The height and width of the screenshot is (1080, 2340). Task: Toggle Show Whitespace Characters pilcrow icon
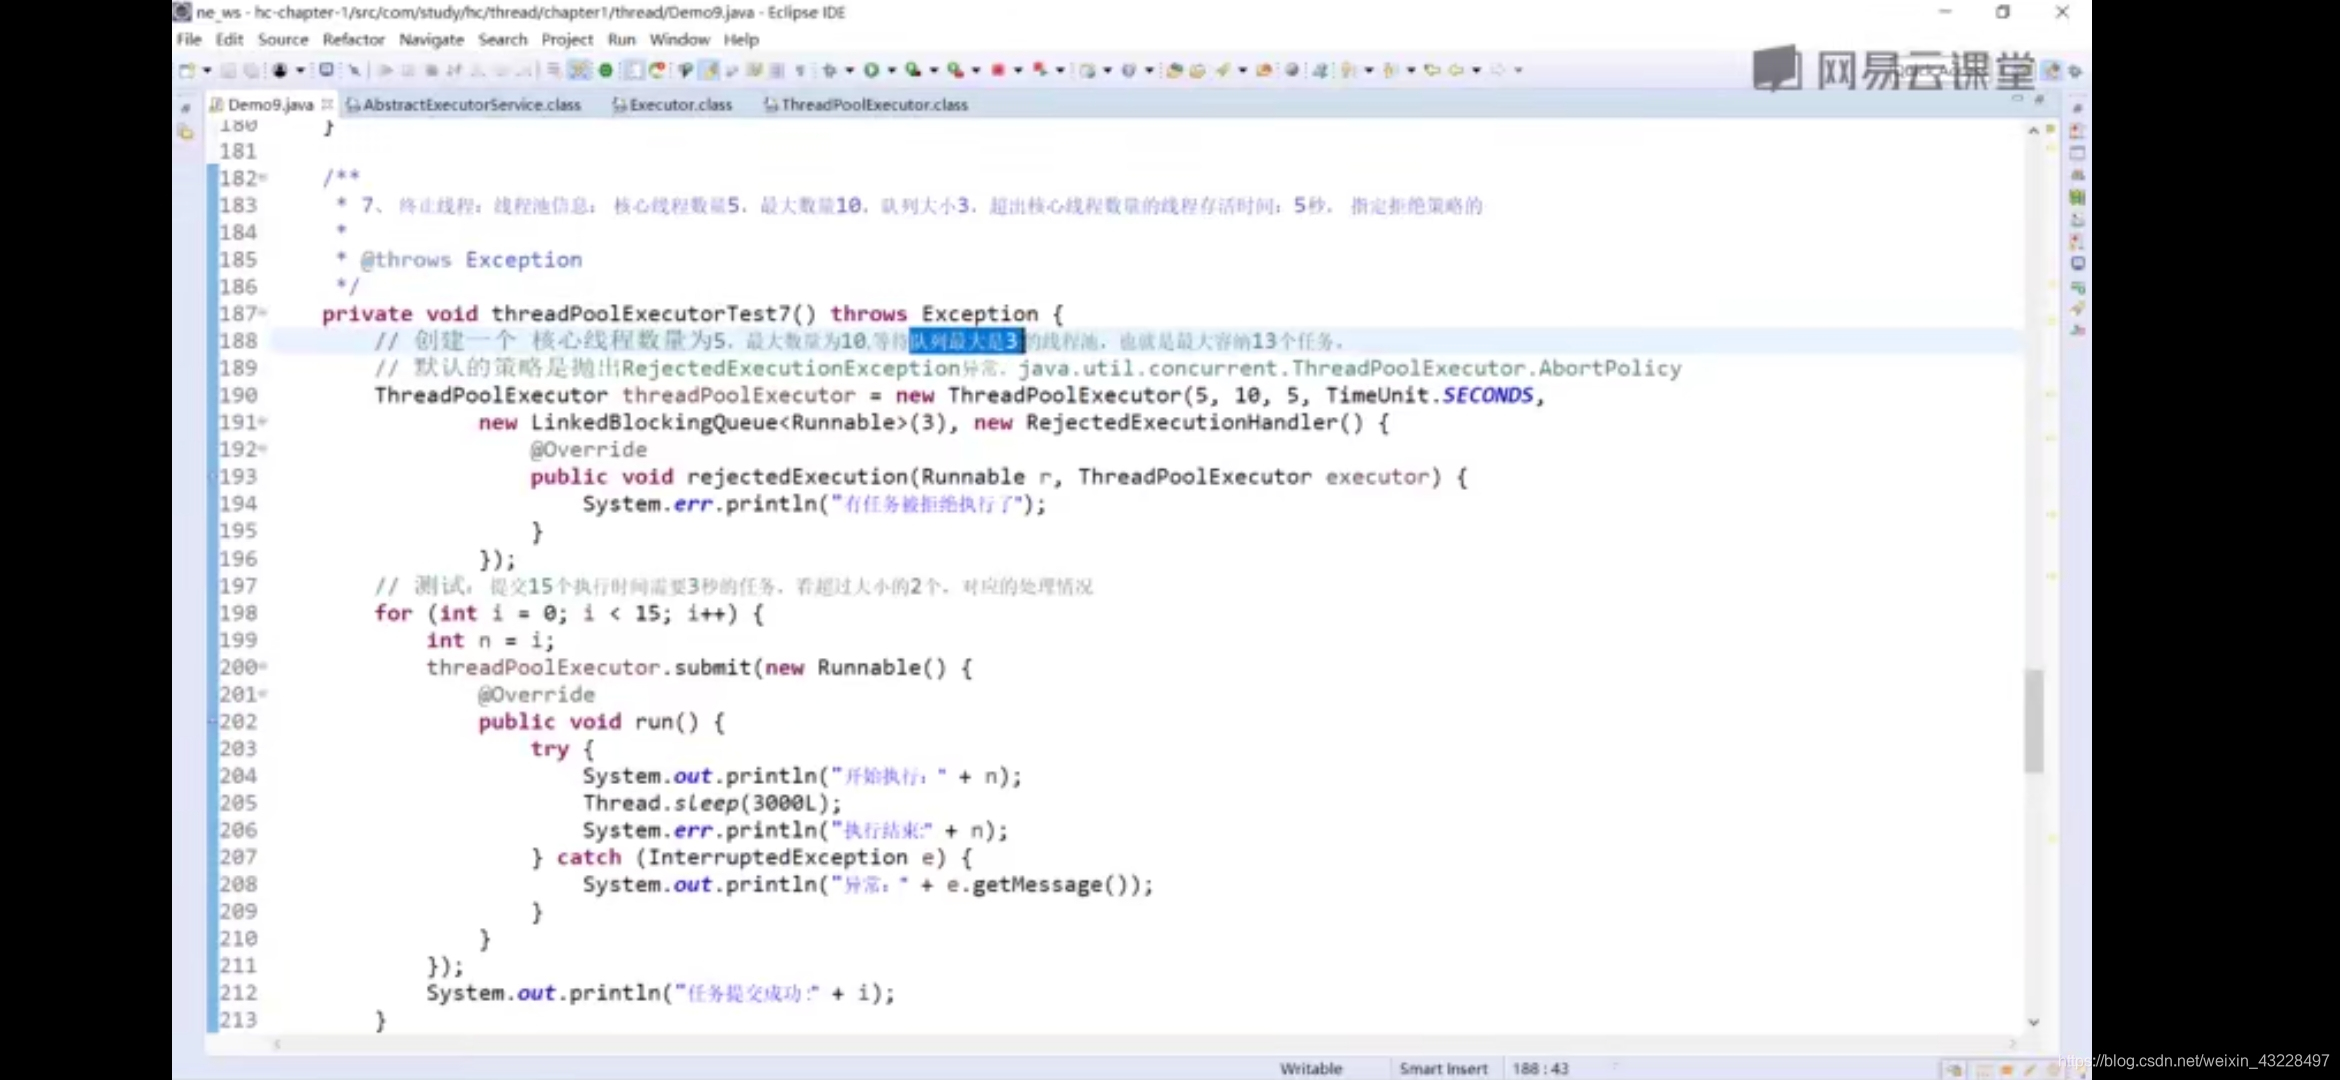(x=800, y=70)
